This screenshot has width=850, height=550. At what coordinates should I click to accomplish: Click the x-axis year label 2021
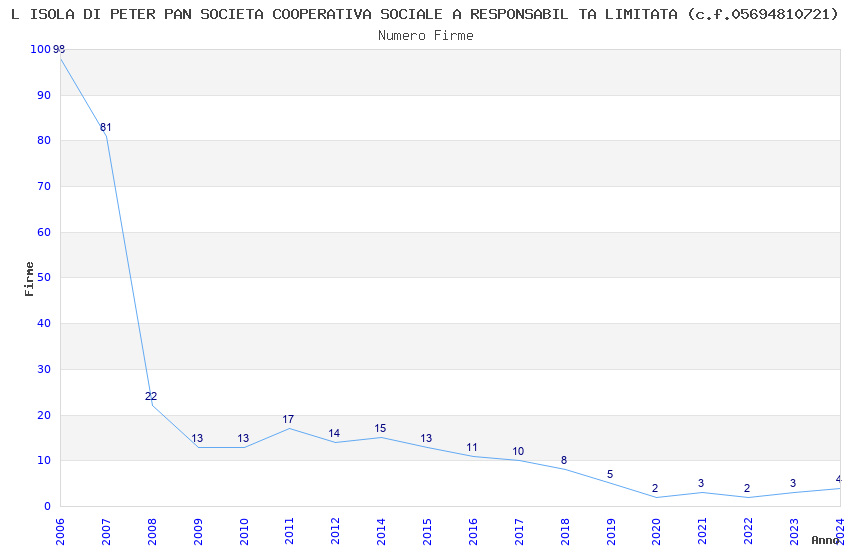[702, 532]
